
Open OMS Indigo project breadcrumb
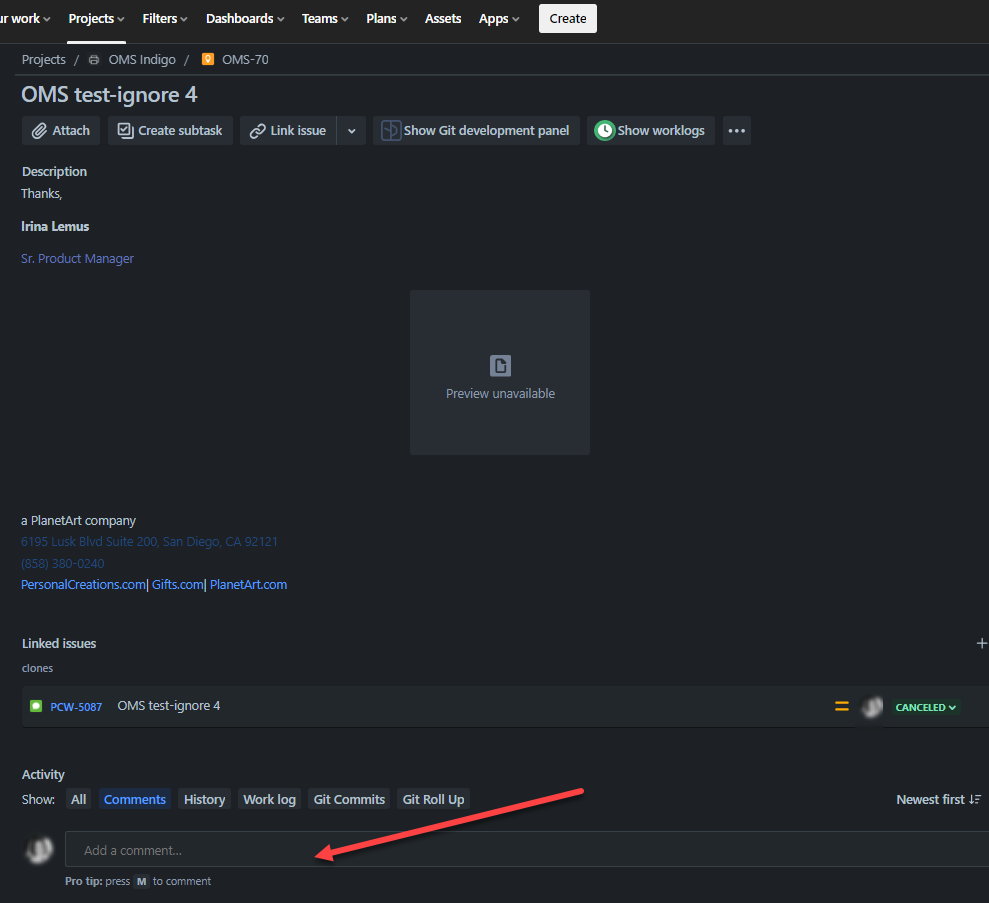click(142, 59)
